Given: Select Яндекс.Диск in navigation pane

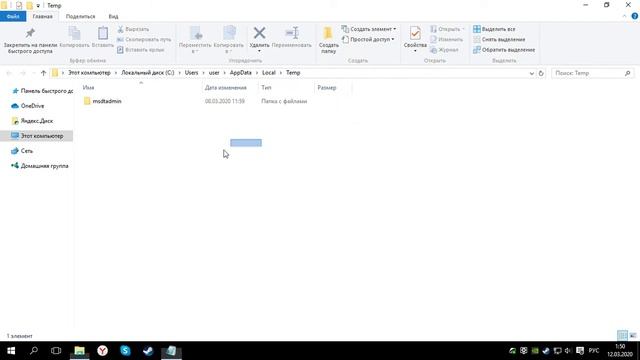Looking at the screenshot, I should 32,121.
